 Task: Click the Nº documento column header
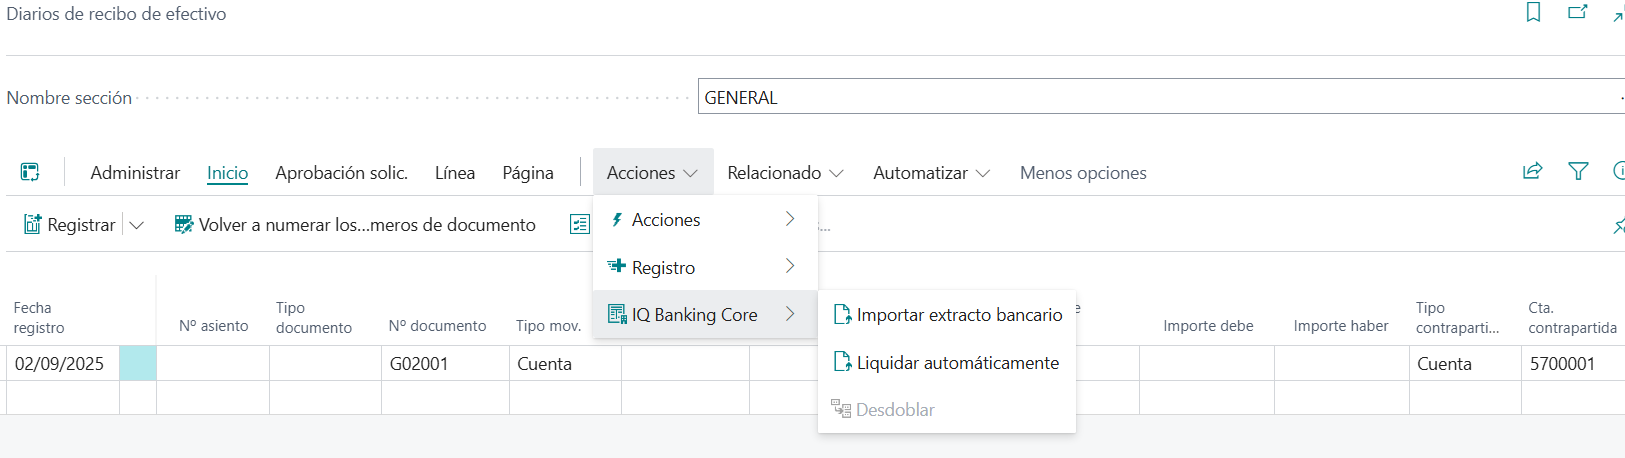pos(437,326)
